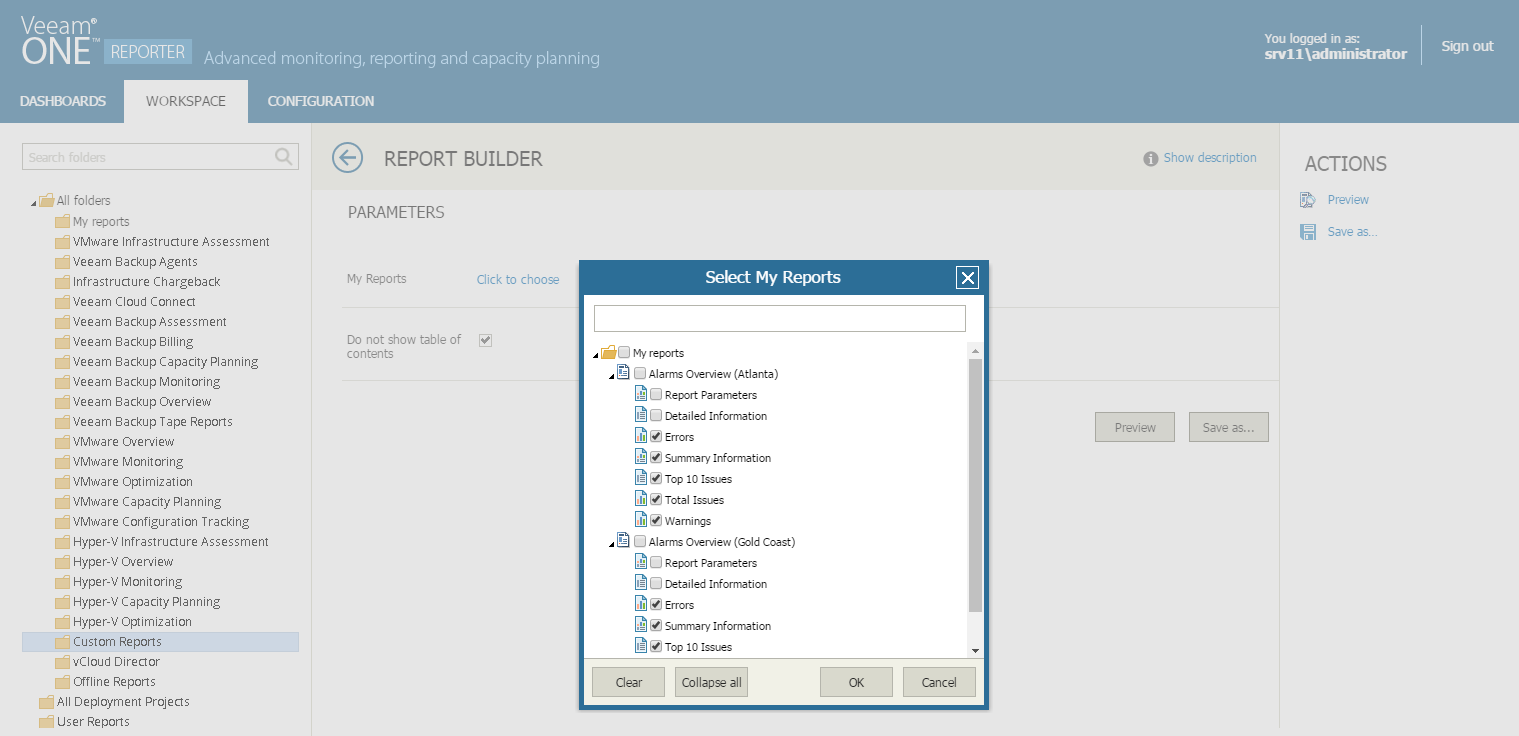Viewport: 1519px width, 736px height.
Task: Click the User Reports folder icon
Action: click(x=46, y=722)
